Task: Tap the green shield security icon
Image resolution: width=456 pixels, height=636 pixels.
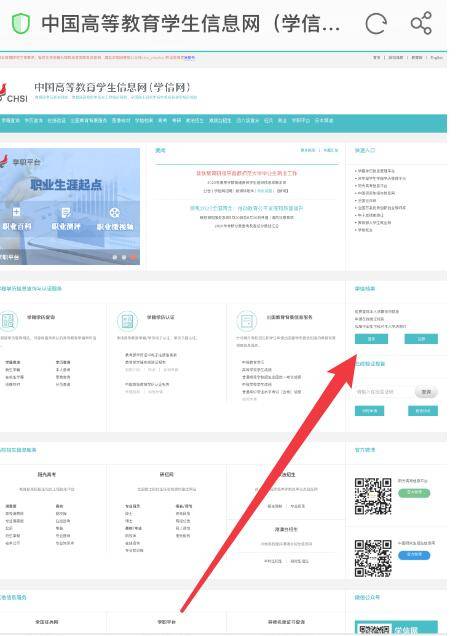Action: (21, 23)
